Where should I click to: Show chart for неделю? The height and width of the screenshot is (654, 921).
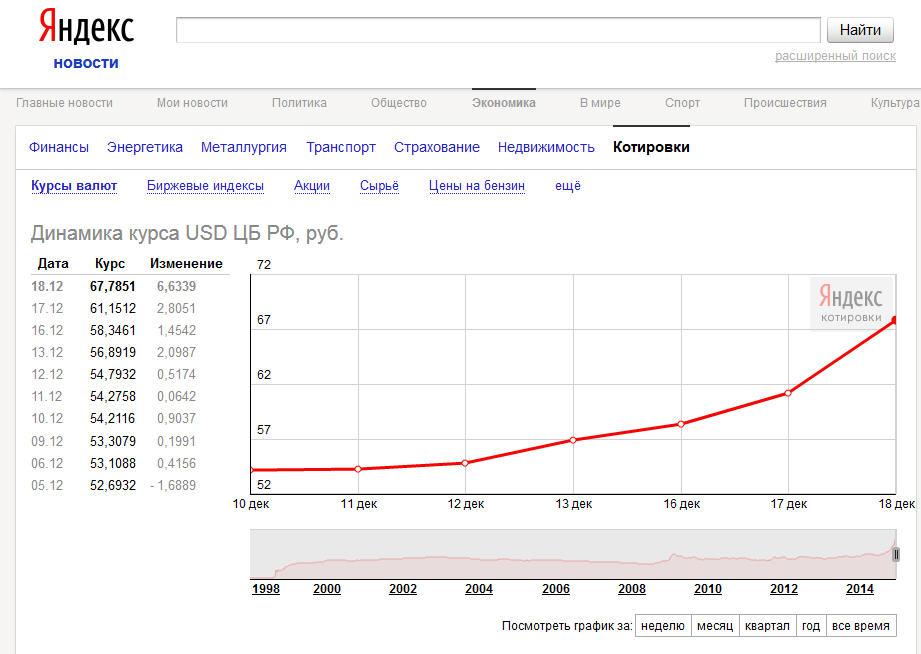[663, 626]
